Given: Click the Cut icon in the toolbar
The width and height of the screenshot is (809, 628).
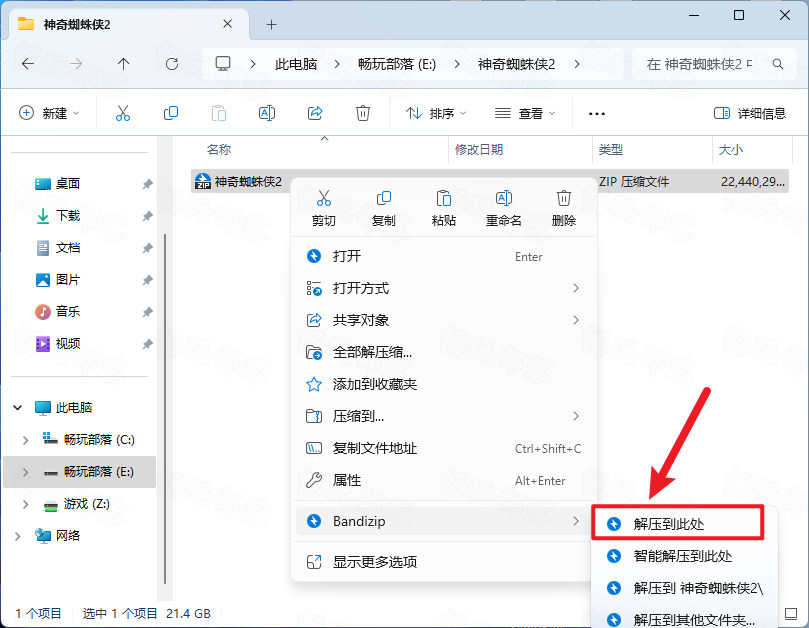Looking at the screenshot, I should [123, 113].
